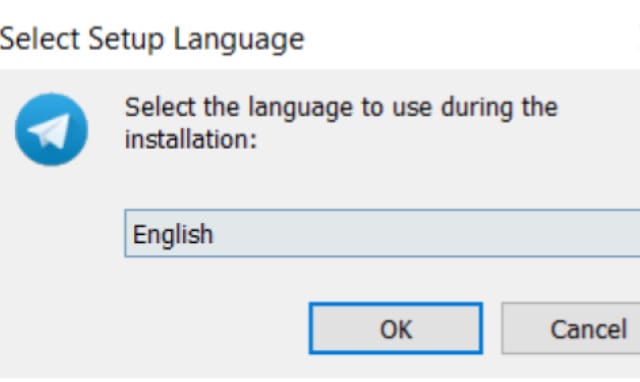The height and width of the screenshot is (382, 640).
Task: Click the word installation: in the prompt
Action: [191, 139]
